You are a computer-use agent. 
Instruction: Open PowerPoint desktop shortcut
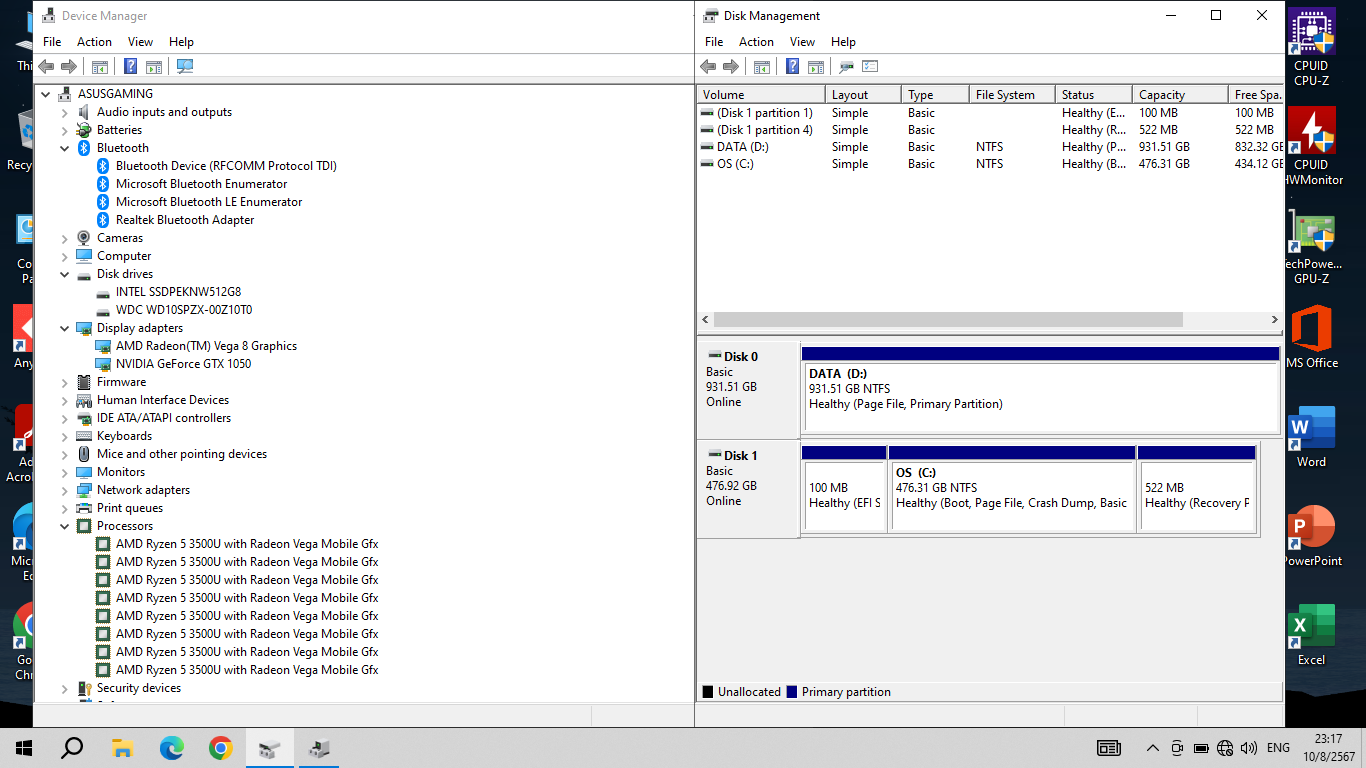tap(1311, 536)
